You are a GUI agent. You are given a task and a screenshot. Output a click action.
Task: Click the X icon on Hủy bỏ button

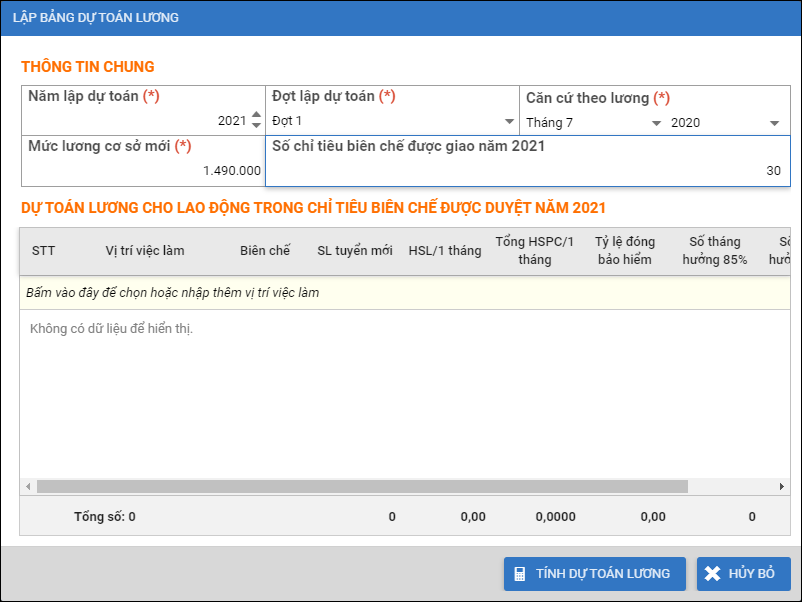point(713,574)
